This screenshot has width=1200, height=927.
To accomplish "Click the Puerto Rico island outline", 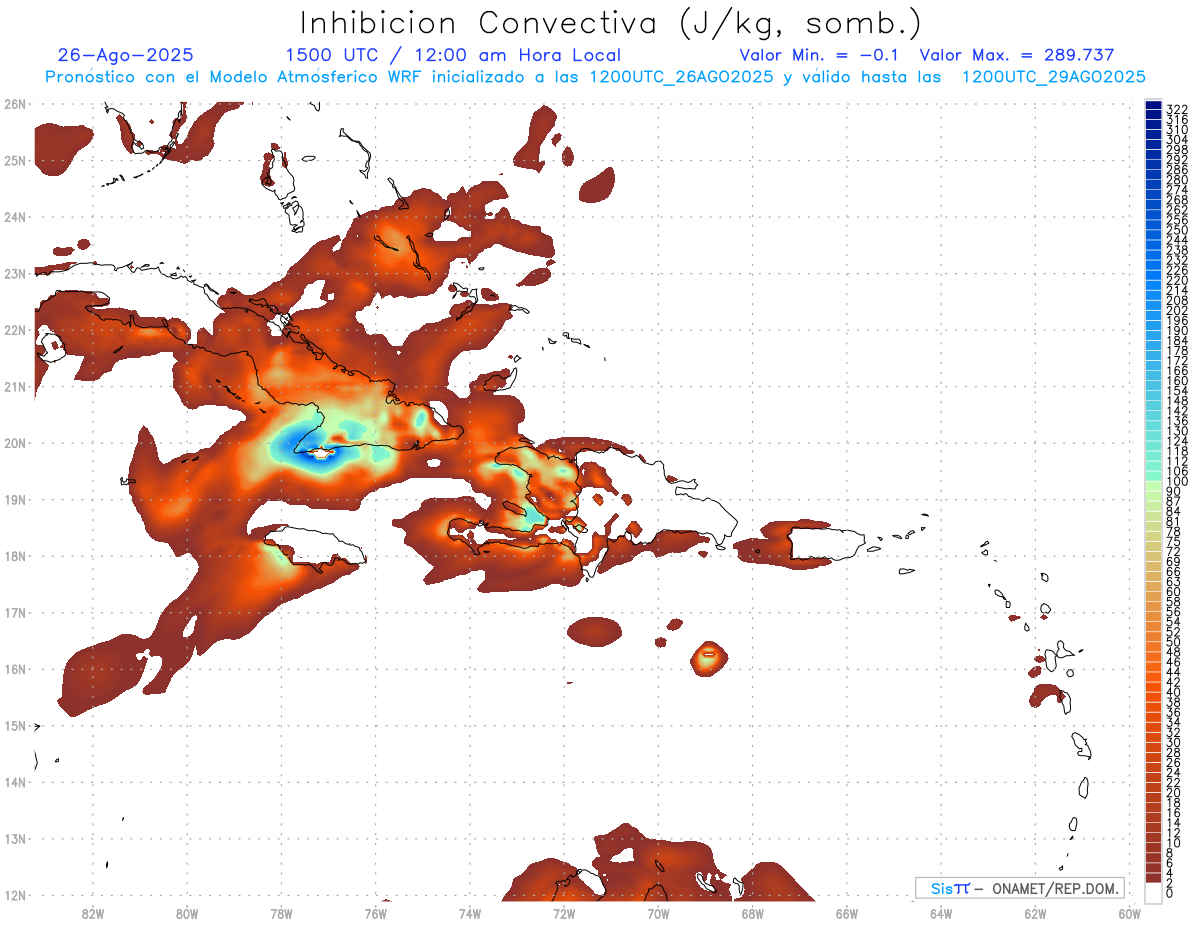I will pyautogui.click(x=829, y=543).
